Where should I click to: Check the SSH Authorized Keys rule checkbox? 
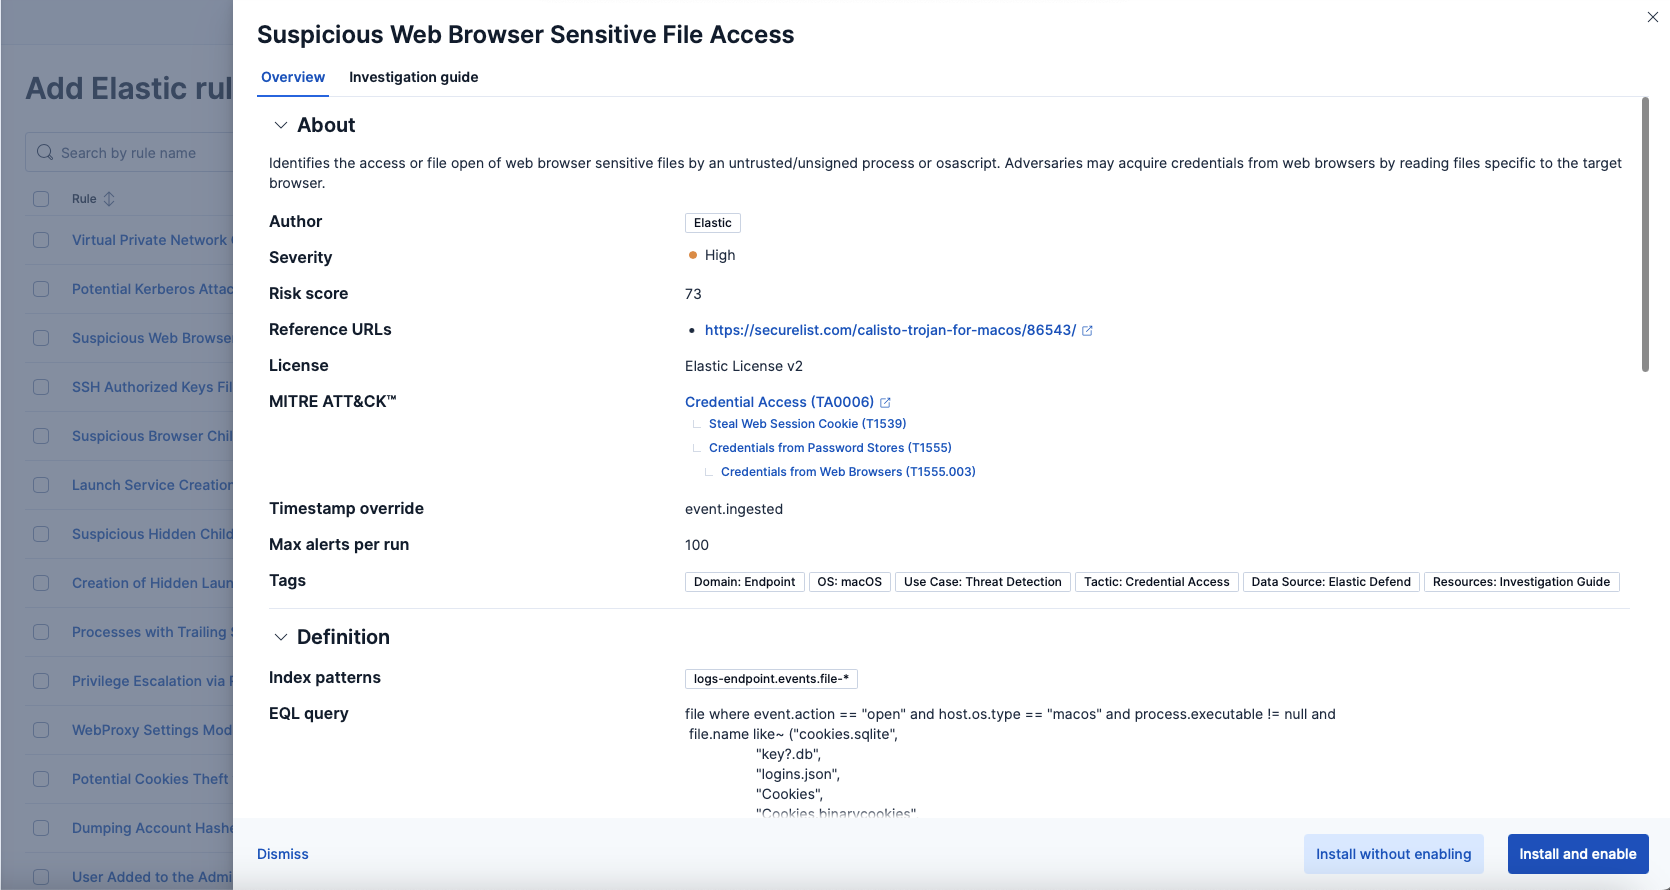pos(41,387)
